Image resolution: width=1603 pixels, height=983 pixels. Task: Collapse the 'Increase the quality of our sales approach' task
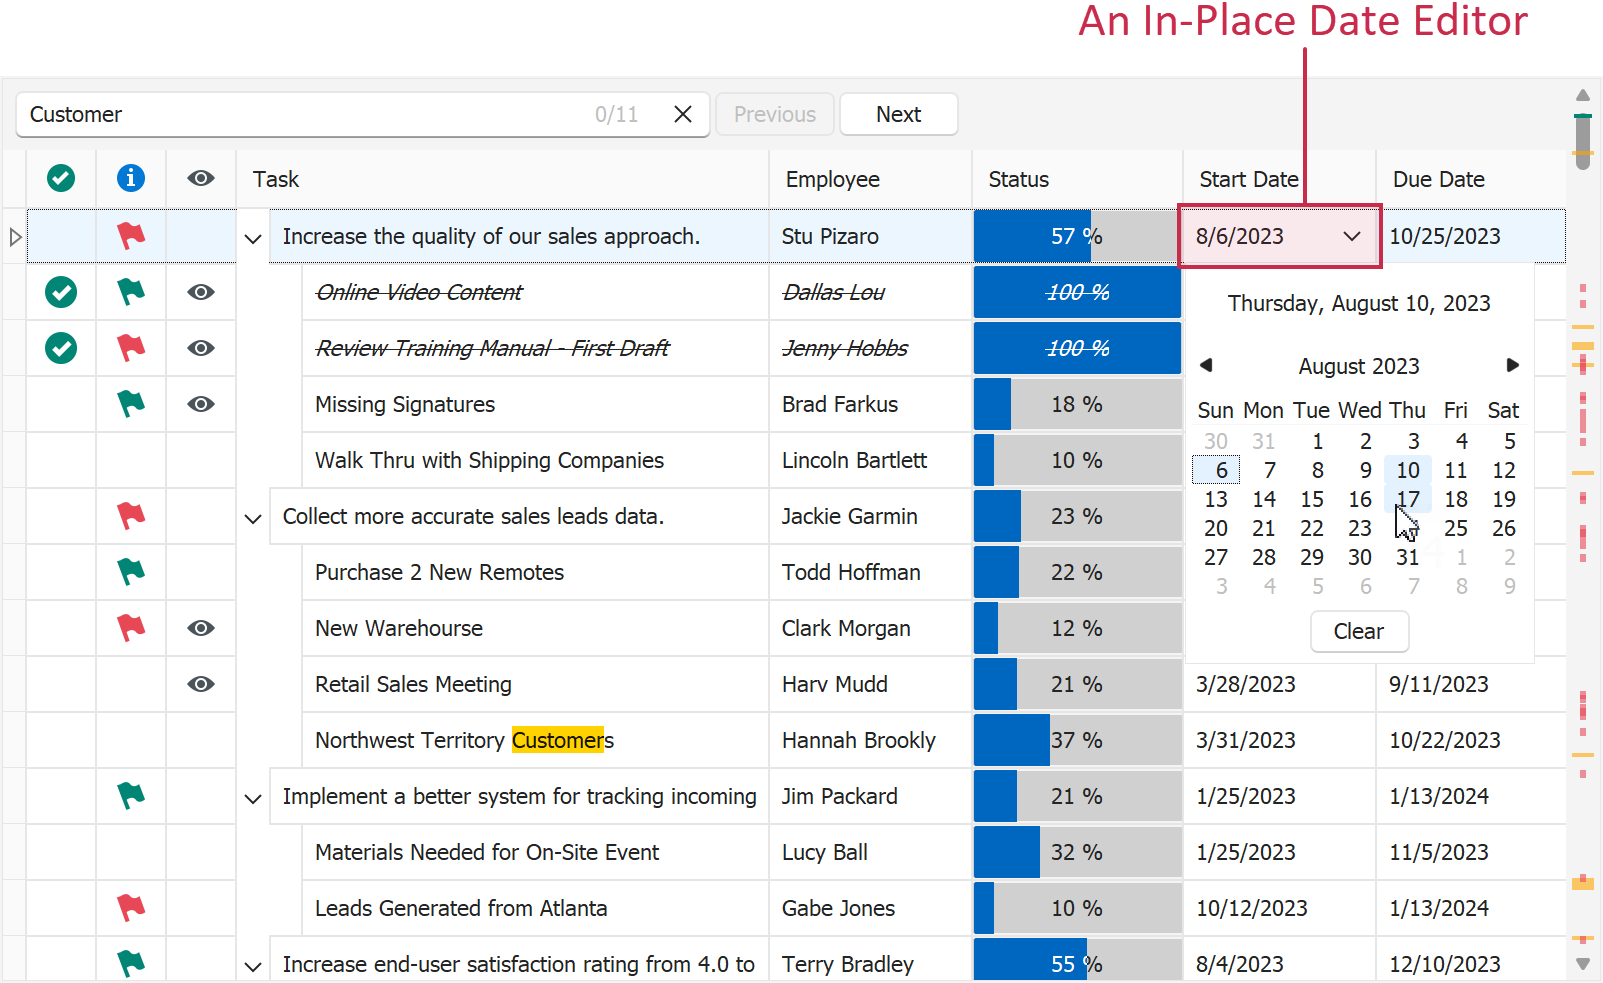coord(253,238)
